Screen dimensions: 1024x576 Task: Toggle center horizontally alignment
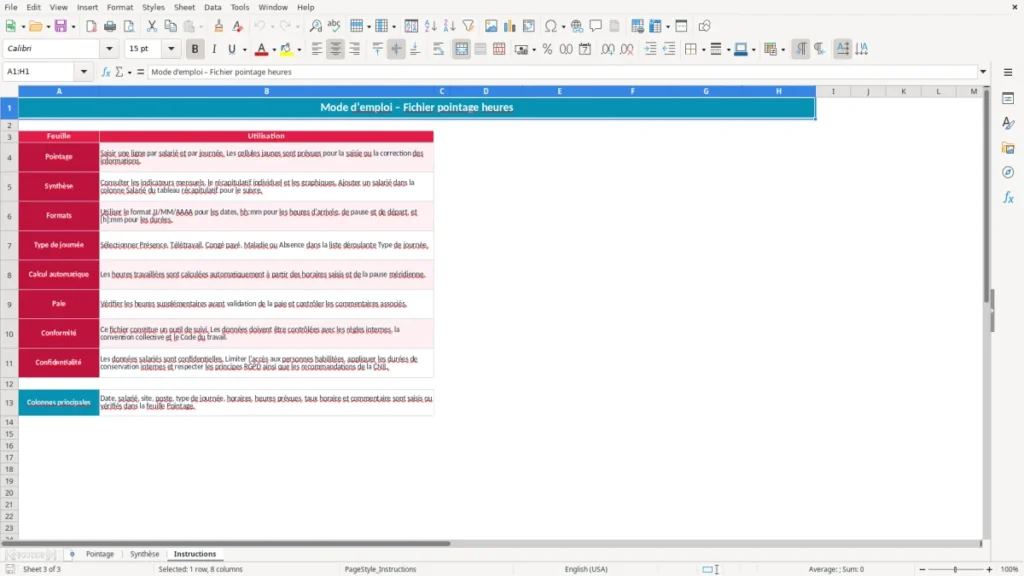click(336, 49)
